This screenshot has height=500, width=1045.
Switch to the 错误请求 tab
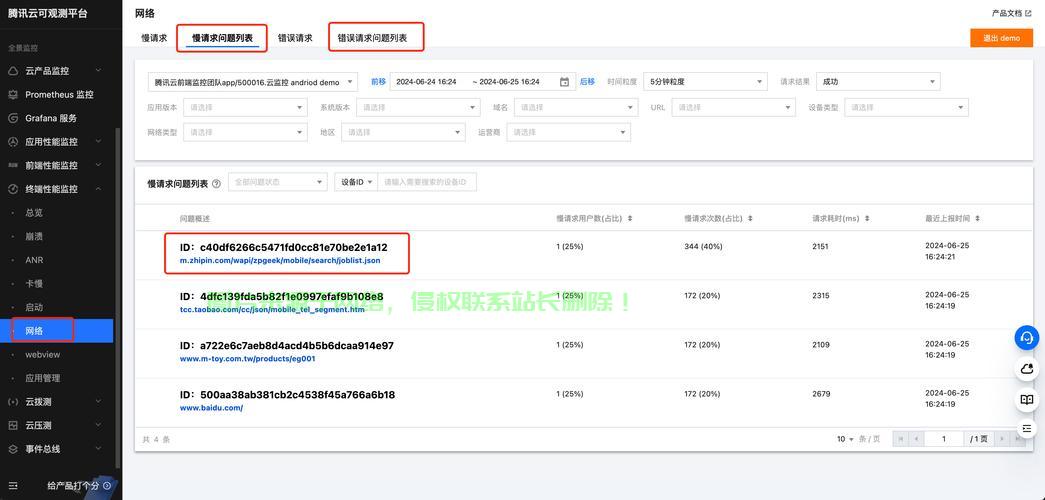coord(295,38)
